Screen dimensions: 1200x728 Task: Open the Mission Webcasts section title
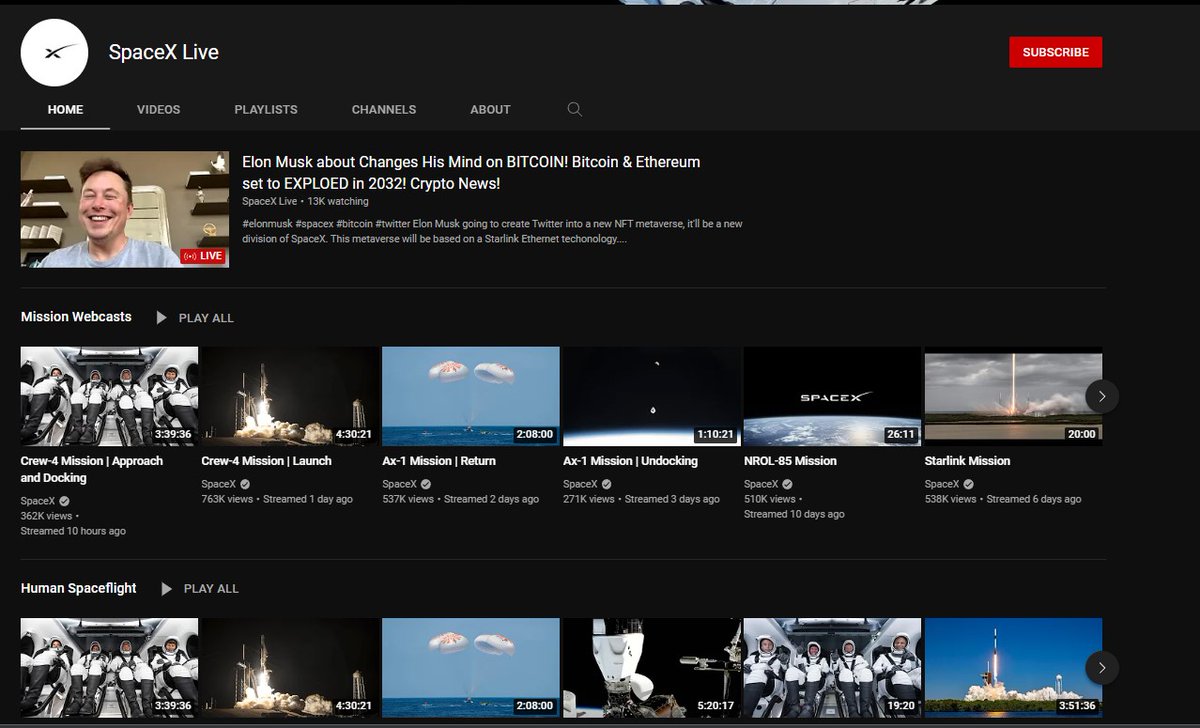[76, 316]
